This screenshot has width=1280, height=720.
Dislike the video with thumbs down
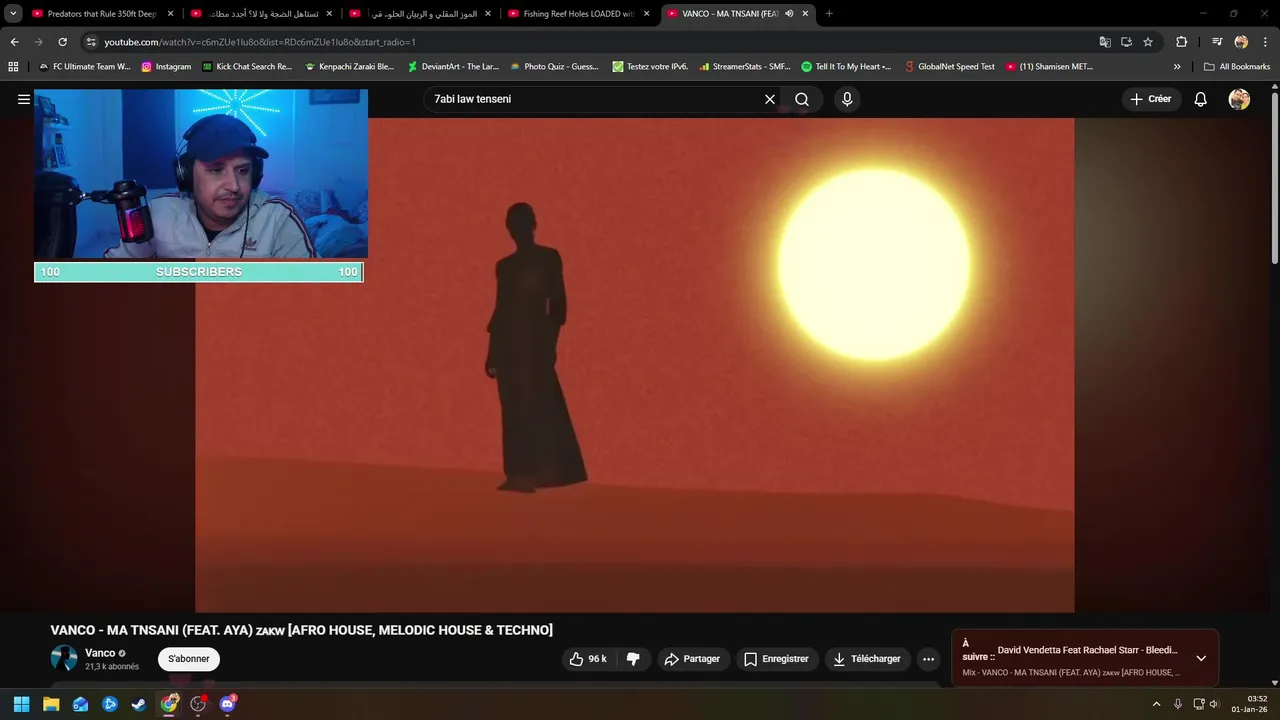[x=633, y=659]
